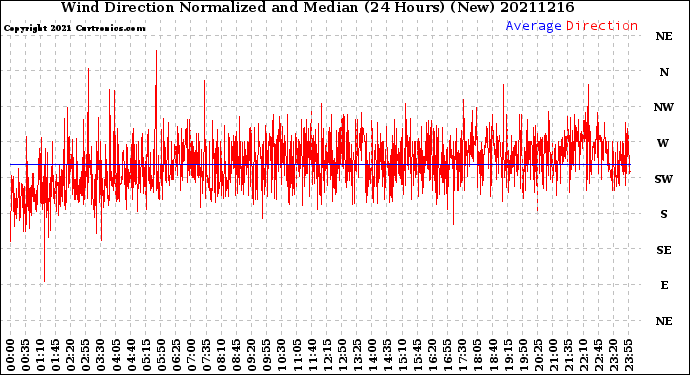Viewport: 690px width, 375px height.
Task: Click the 'SE' y-axis label
Action: click(x=664, y=250)
